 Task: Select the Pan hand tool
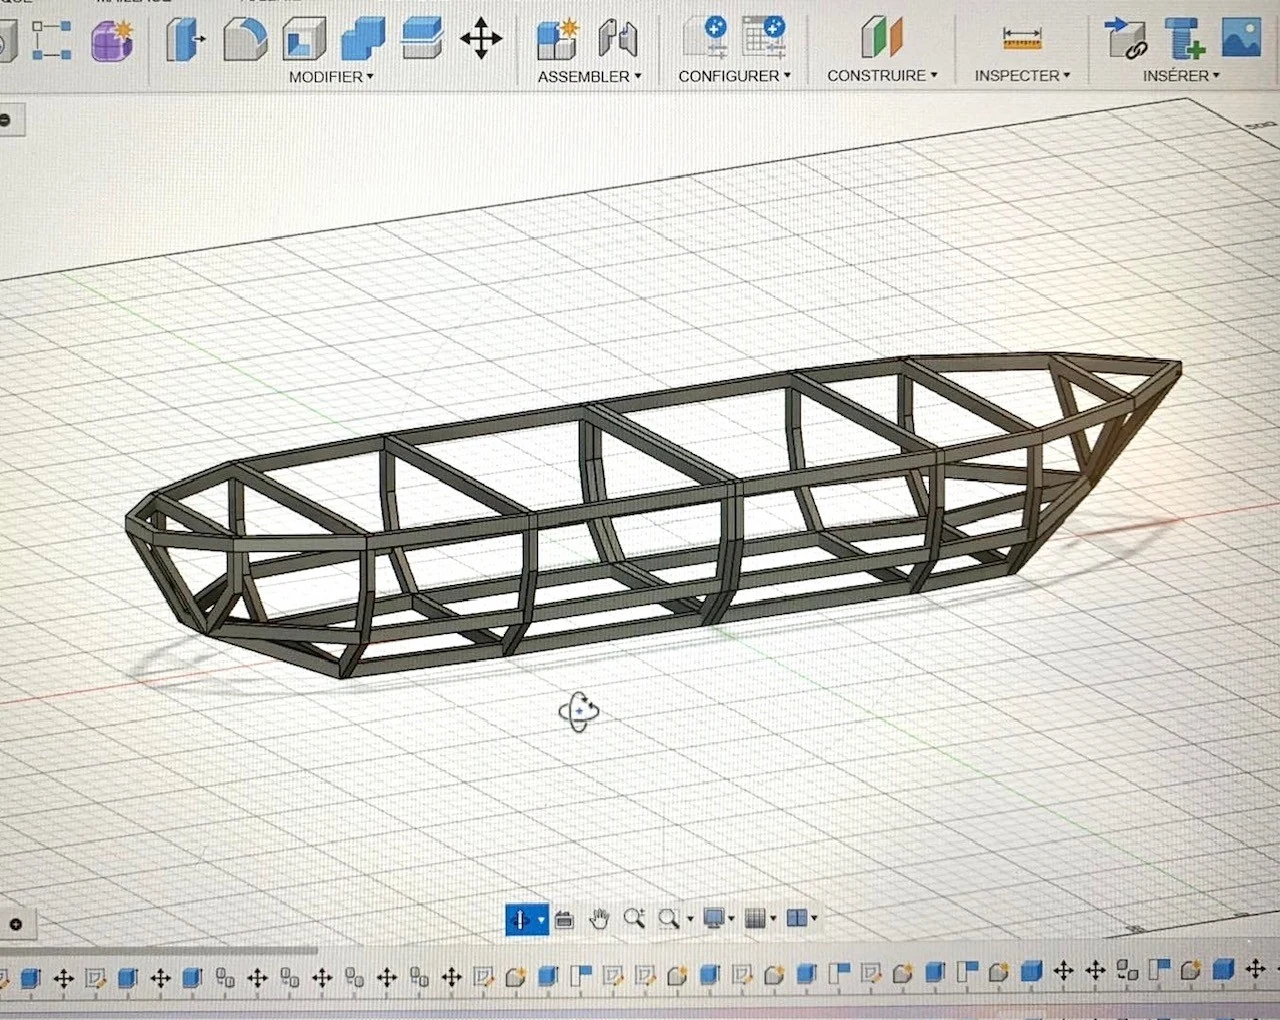coord(599,919)
